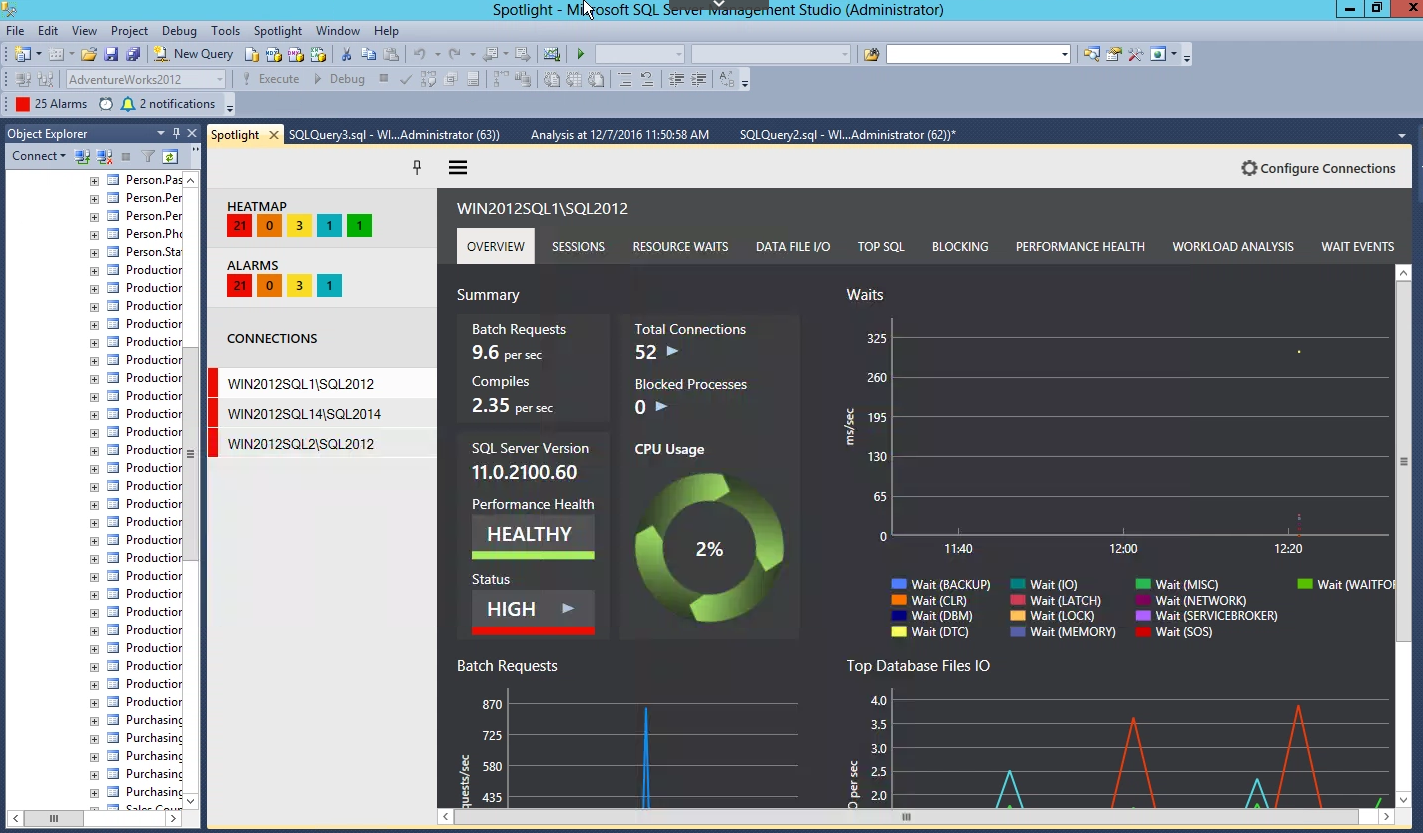Switch to the TOP SQL tab
The image size is (1423, 833).
881,246
